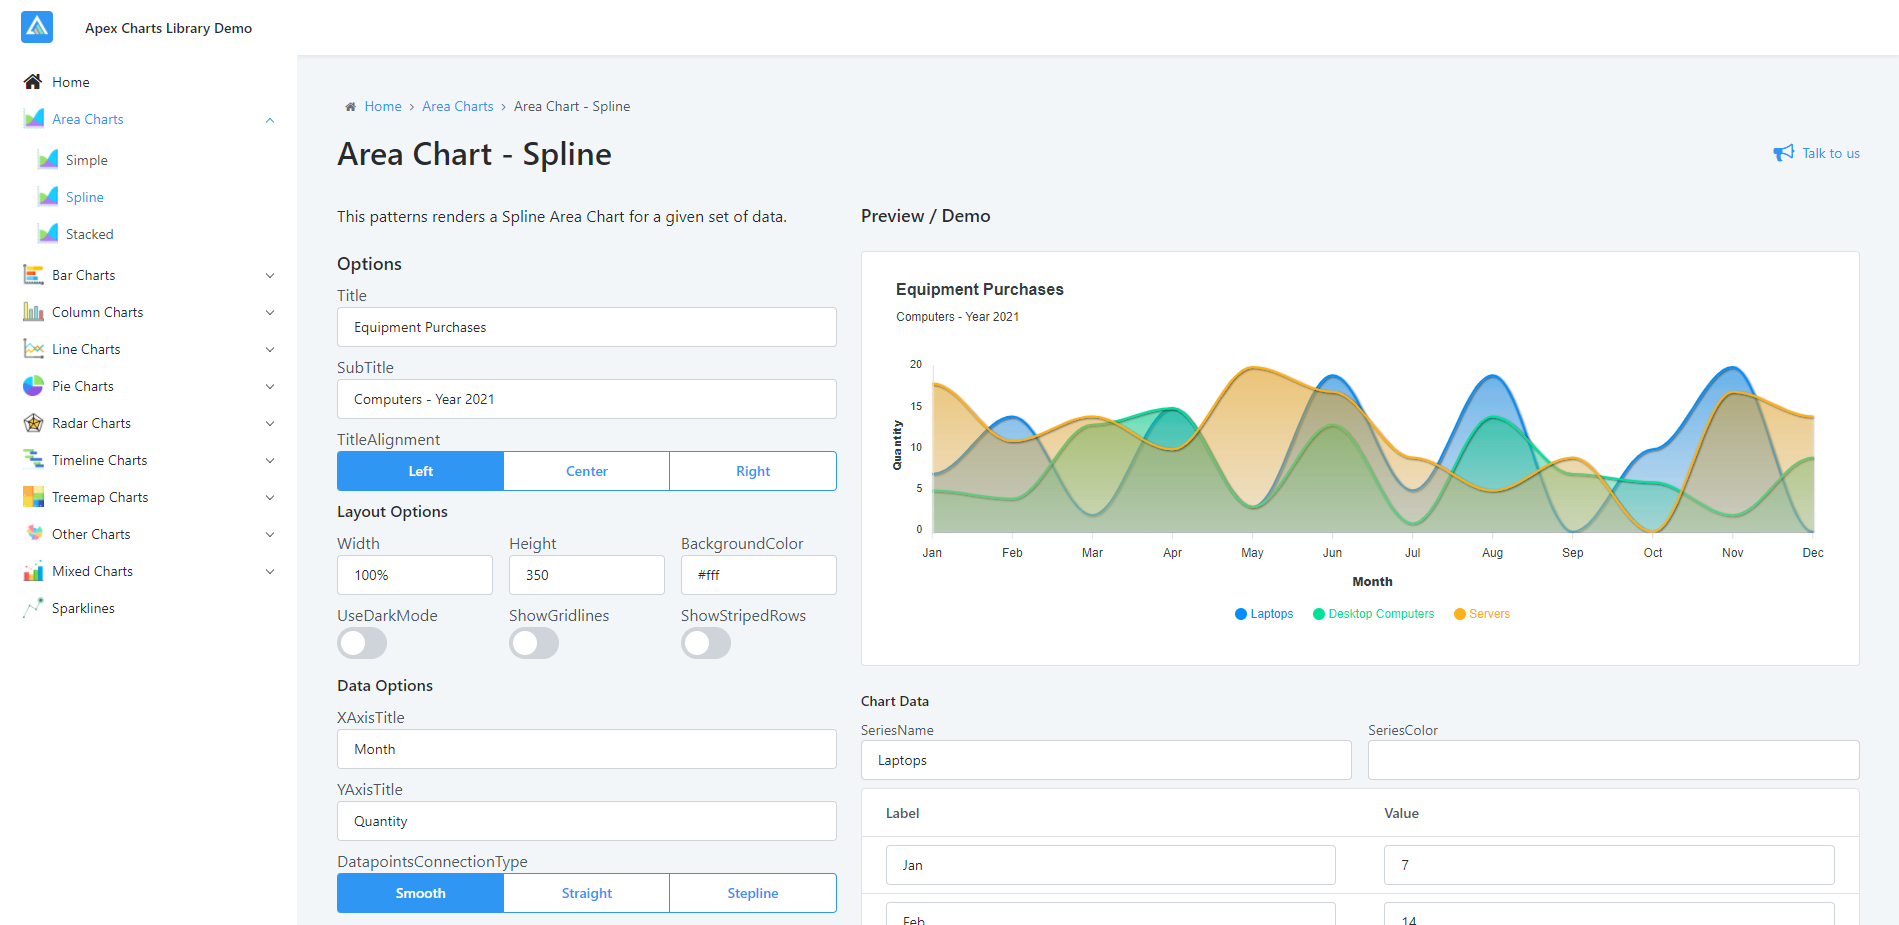Expand the Line Charts section

[x=269, y=349]
